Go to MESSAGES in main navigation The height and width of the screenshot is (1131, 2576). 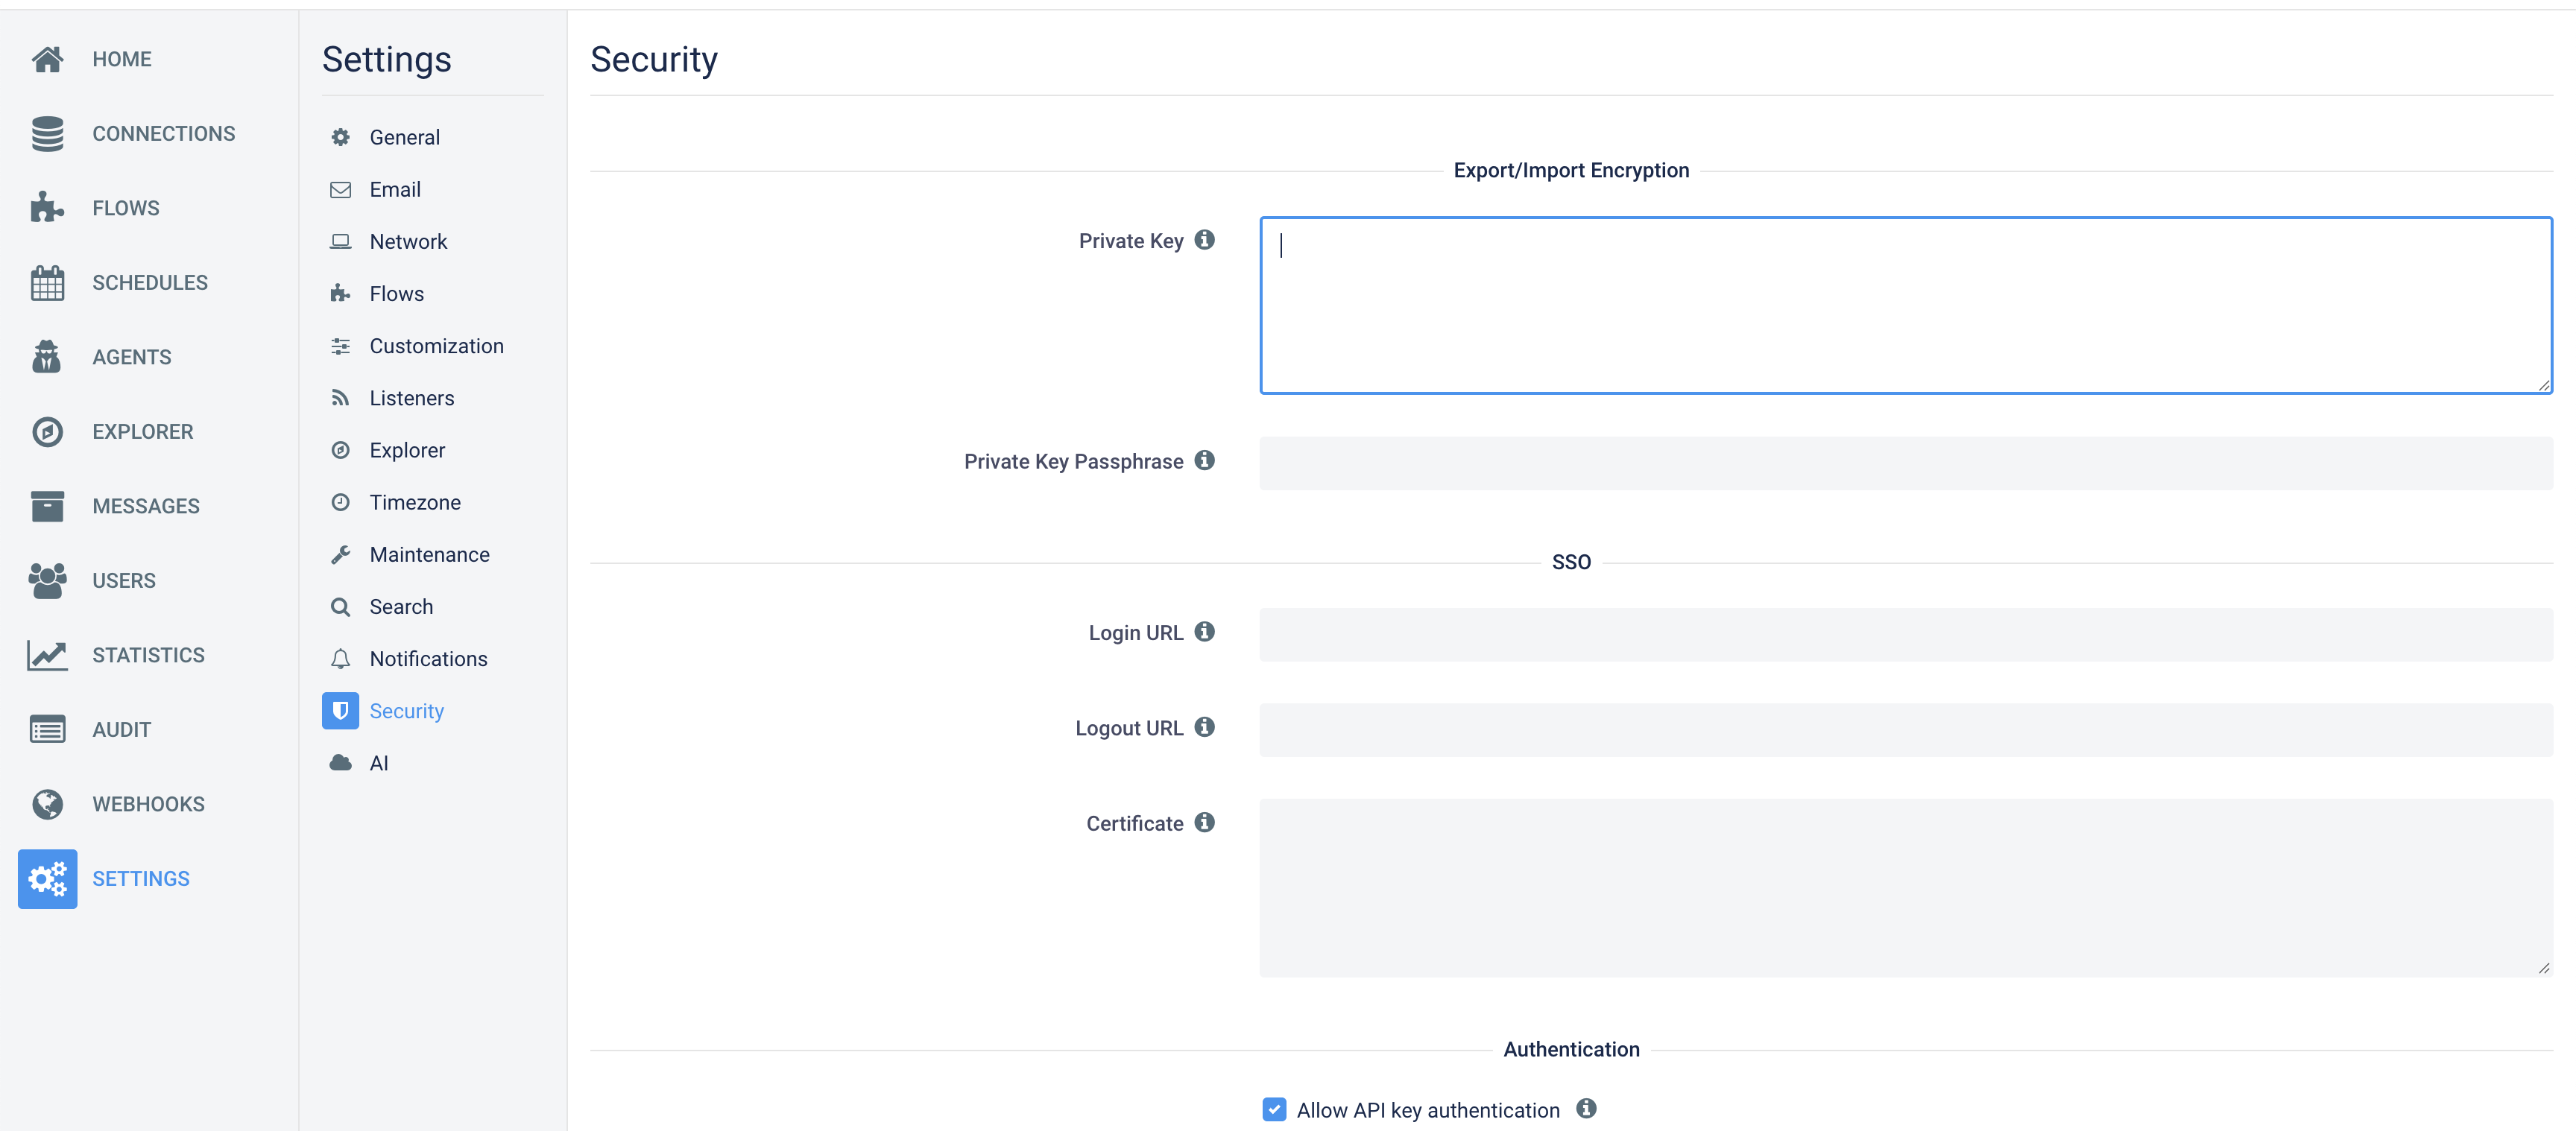146,506
